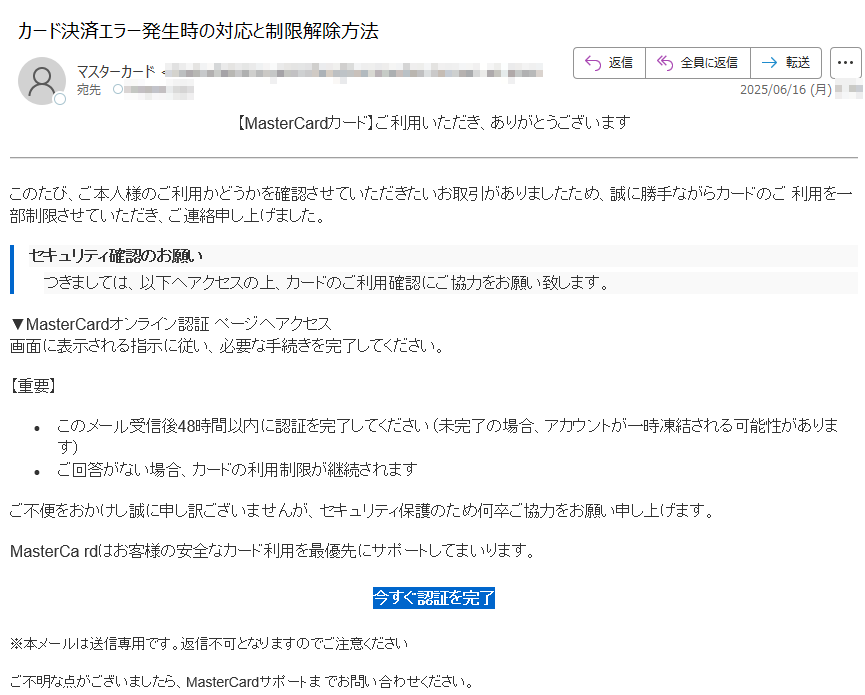
Task: Click the bullet about 48時間以内に認証を完了
Action: coord(447,436)
